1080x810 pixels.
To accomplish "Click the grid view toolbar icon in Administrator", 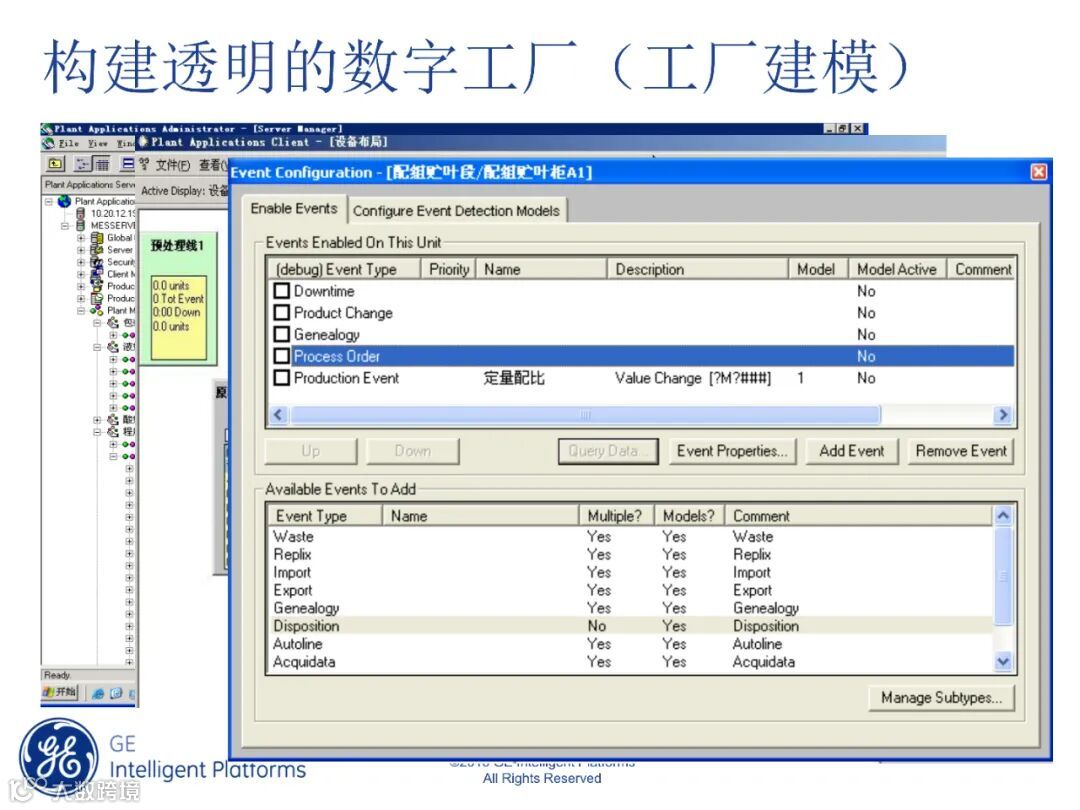I will point(101,164).
